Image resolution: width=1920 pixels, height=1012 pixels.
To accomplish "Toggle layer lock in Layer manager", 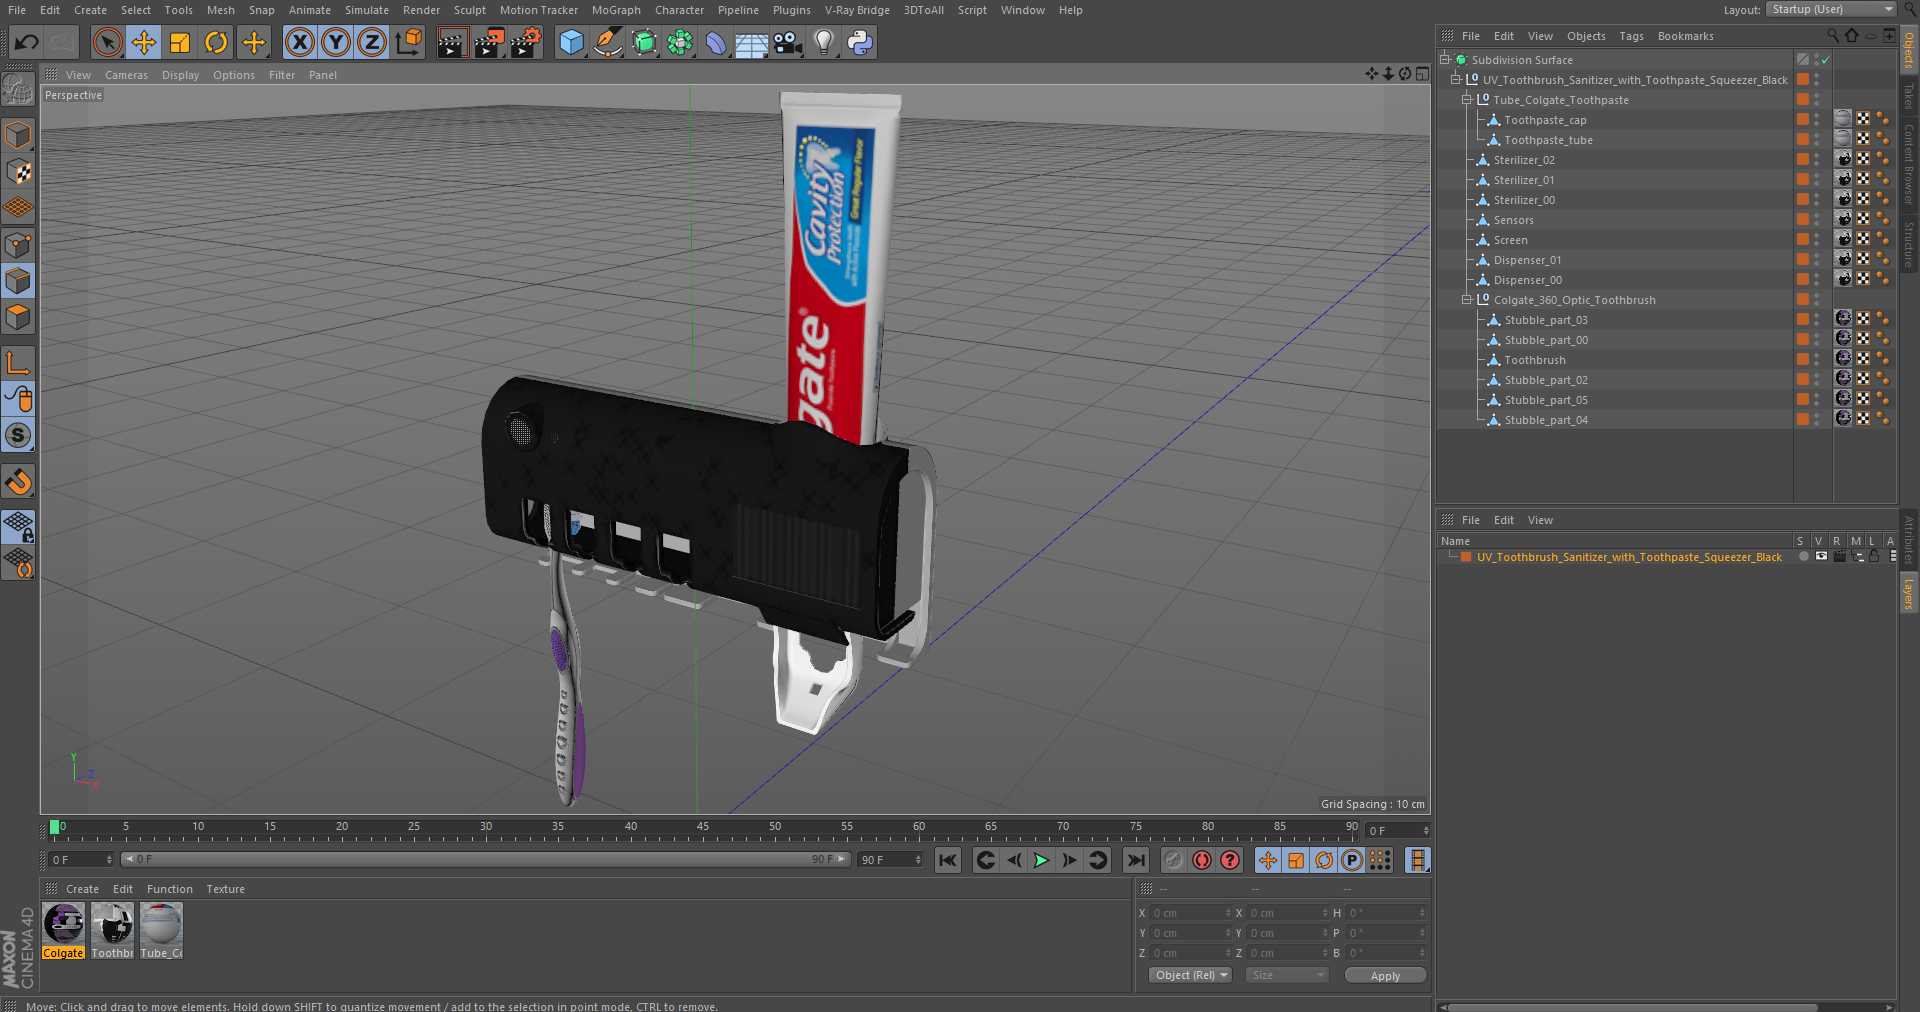I will (x=1874, y=557).
